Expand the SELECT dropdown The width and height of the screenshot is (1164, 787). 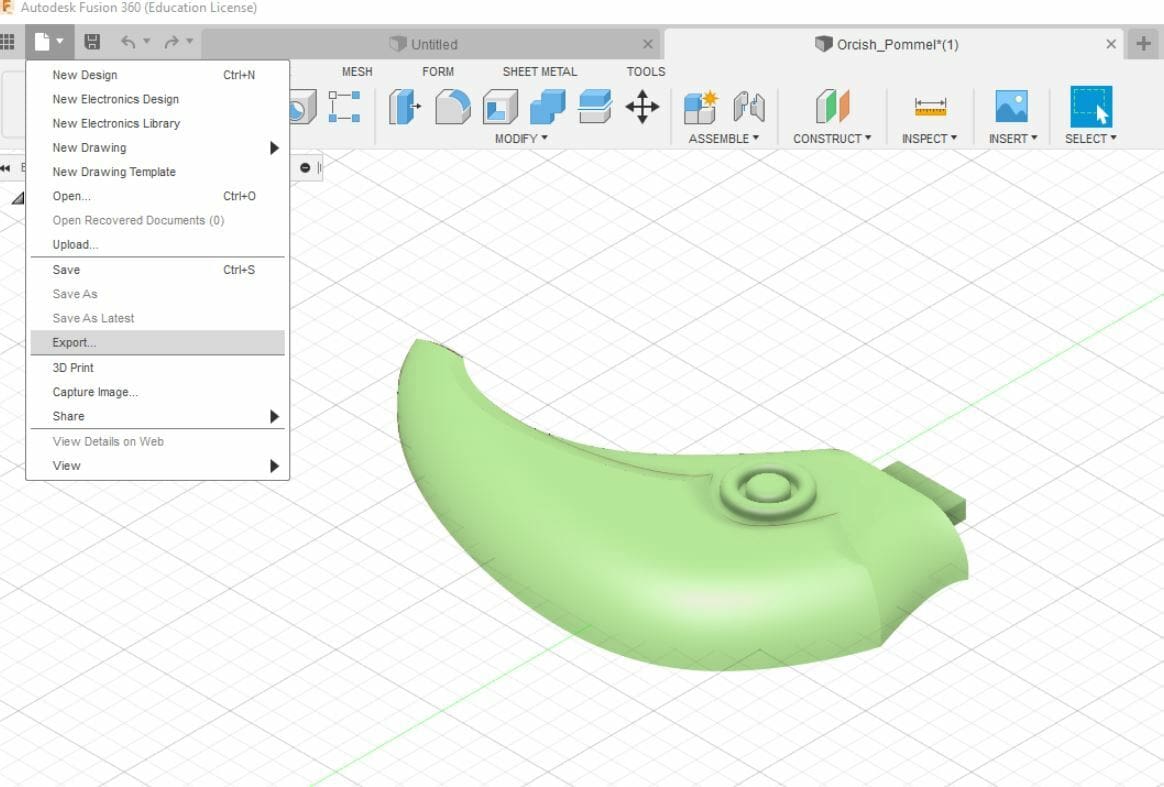pyautogui.click(x=1091, y=139)
